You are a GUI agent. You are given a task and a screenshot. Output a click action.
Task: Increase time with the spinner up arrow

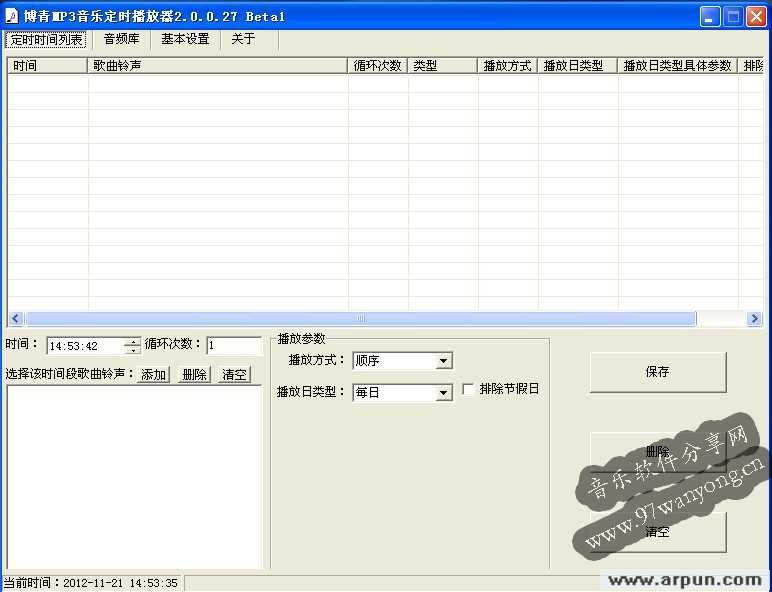click(133, 341)
